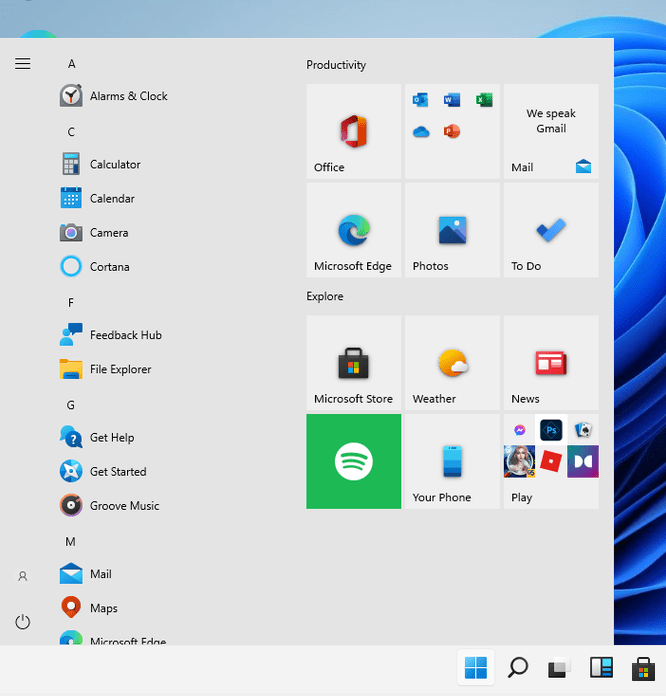Viewport: 666px width, 696px height.
Task: Expand the hamburger menu at top-left
Action: [23, 64]
